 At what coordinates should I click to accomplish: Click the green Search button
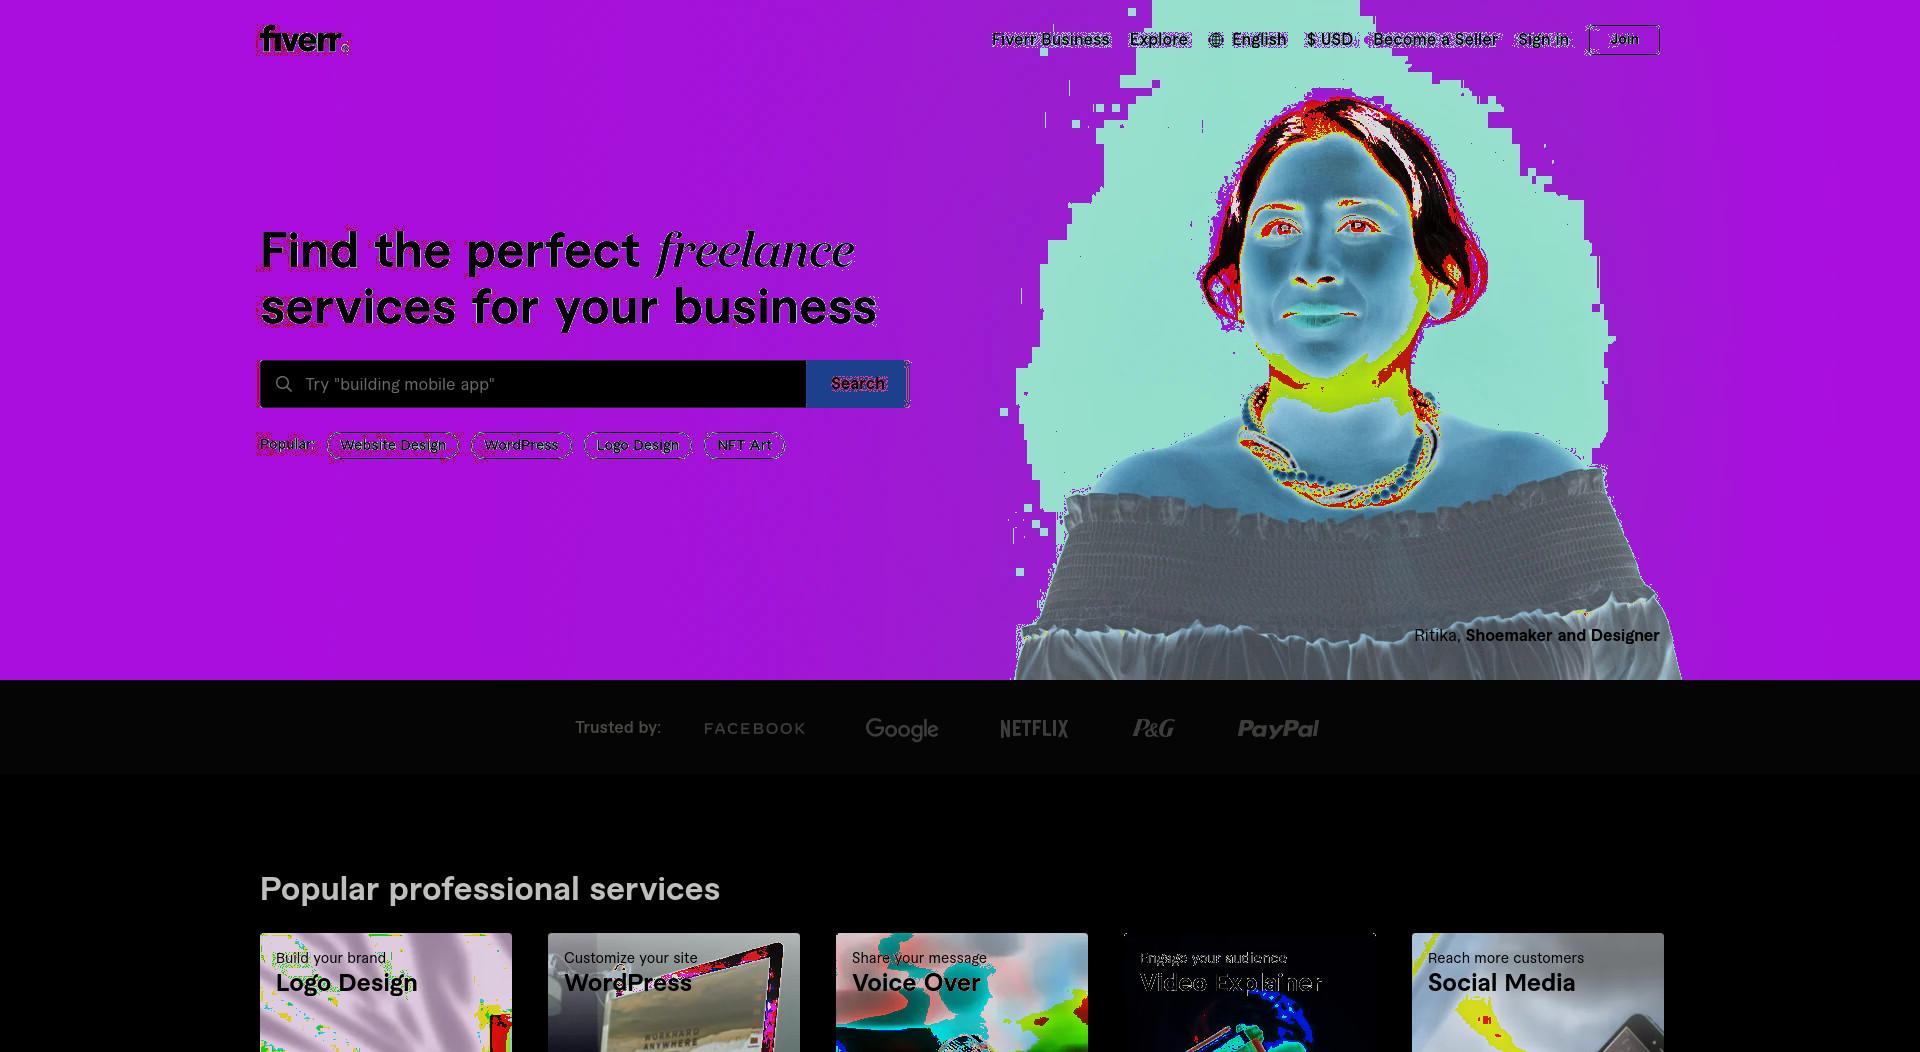[858, 384]
